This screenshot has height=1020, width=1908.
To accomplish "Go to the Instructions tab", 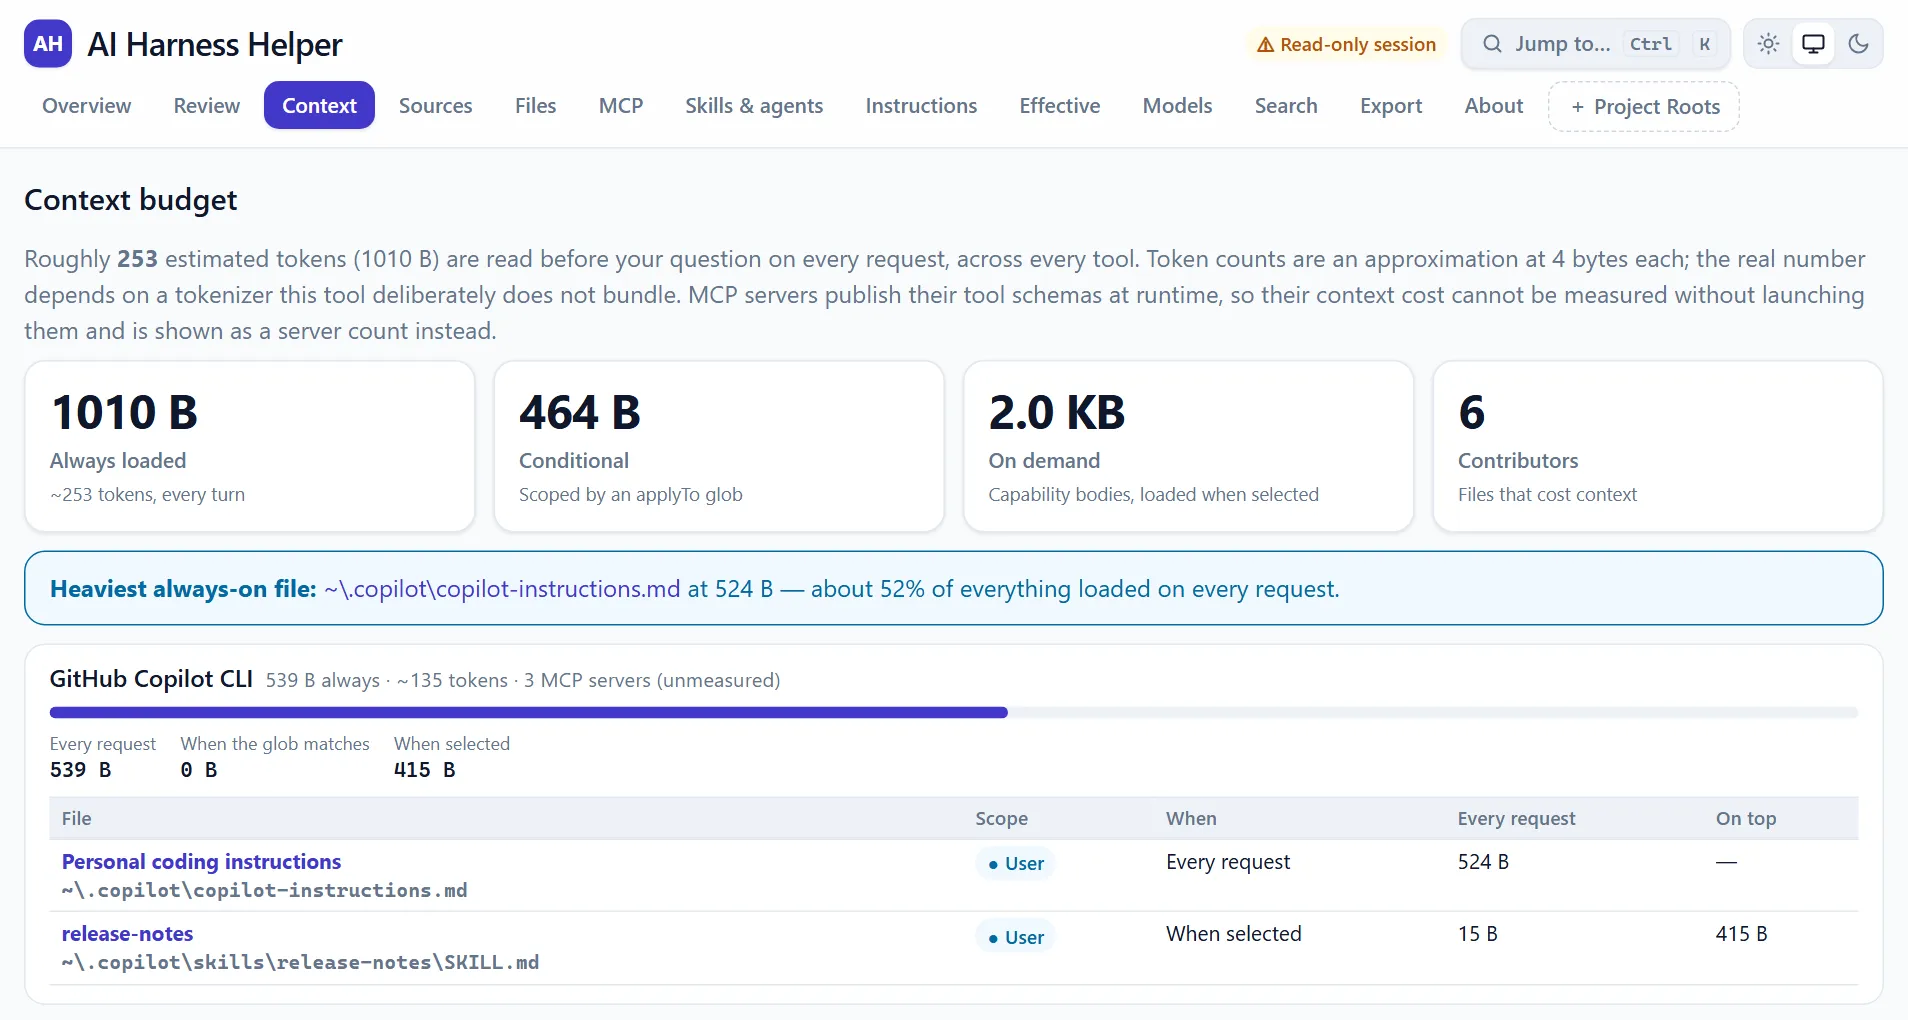I will click(921, 105).
